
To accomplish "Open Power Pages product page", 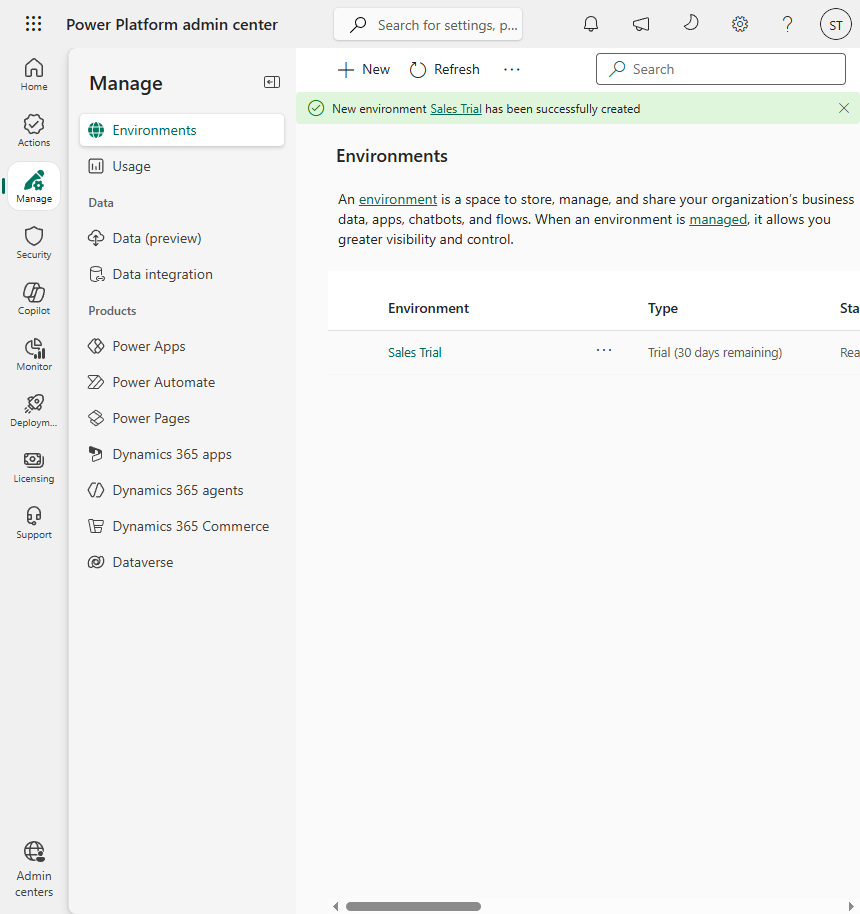I will click(x=182, y=418).
